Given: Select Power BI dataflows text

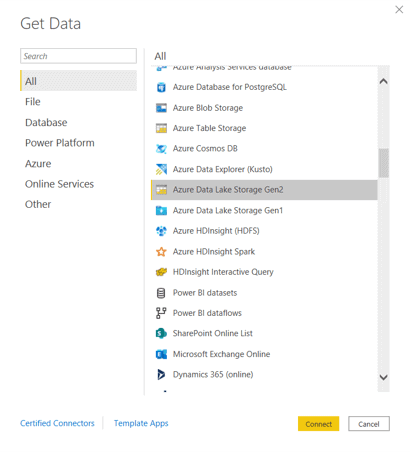Looking at the screenshot, I should [207, 313].
